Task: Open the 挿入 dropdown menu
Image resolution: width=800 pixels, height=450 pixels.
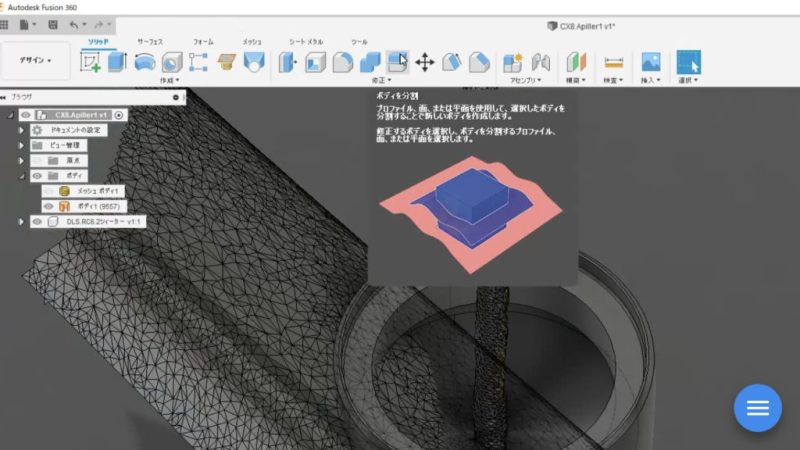Action: (651, 80)
